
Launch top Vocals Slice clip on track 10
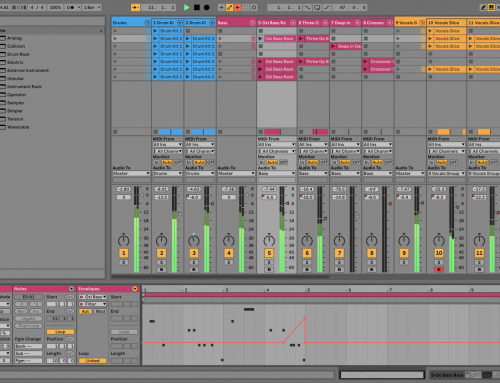point(430,31)
